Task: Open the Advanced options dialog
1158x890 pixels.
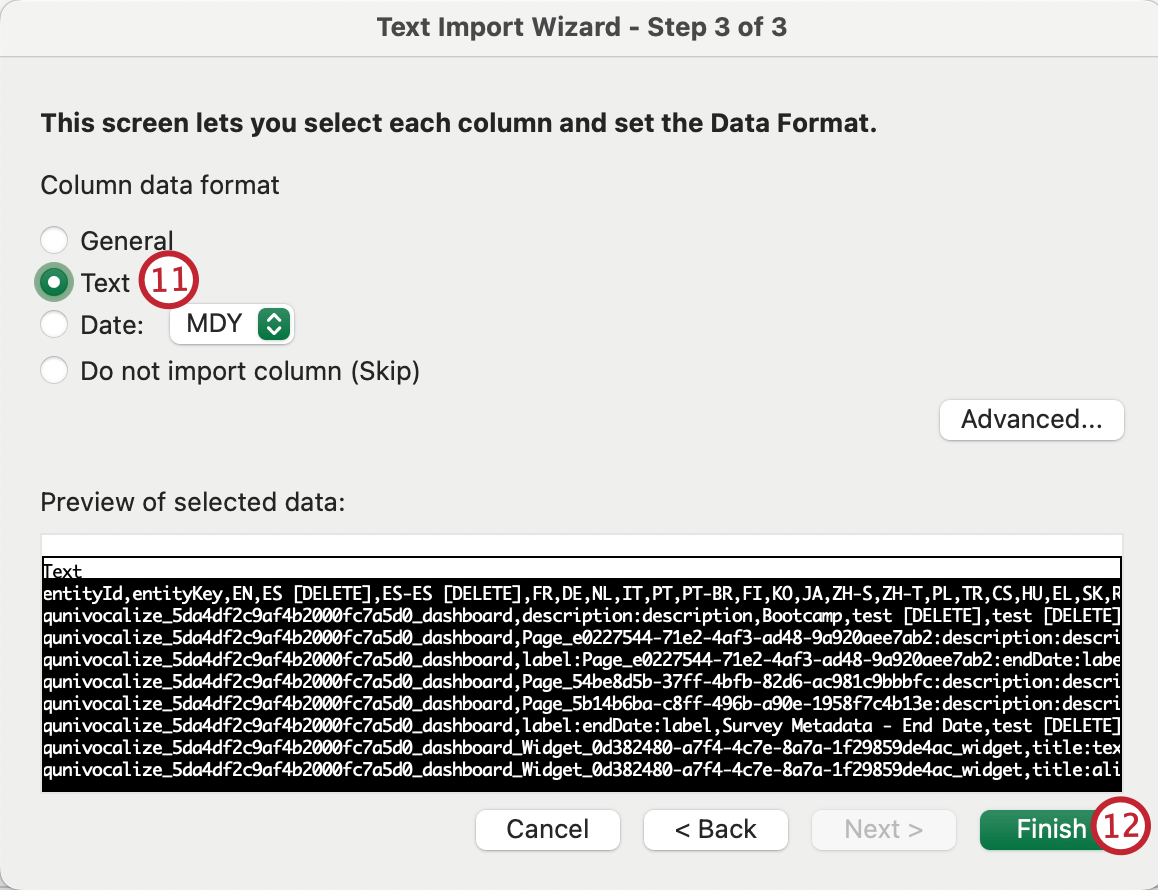Action: [x=1031, y=420]
